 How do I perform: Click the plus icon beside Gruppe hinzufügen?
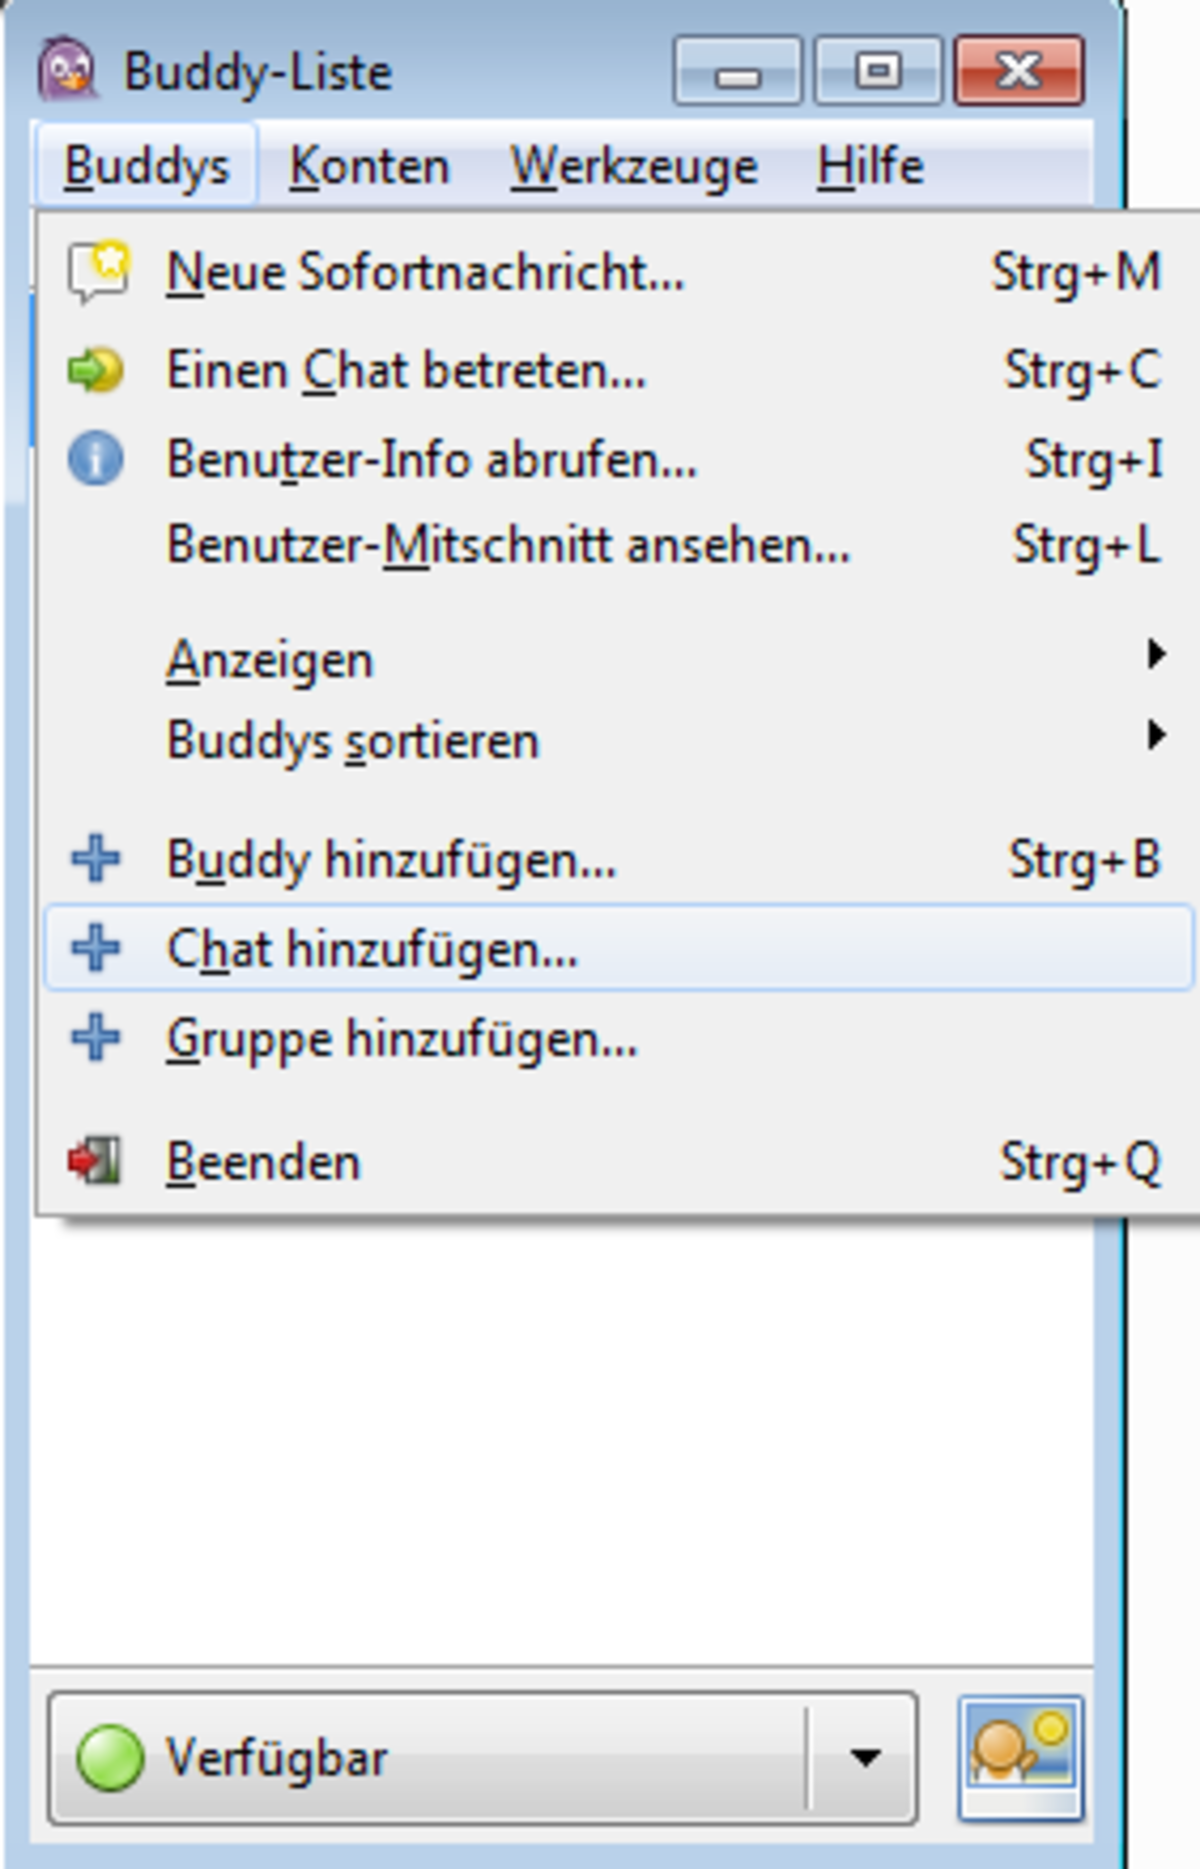tap(95, 1037)
